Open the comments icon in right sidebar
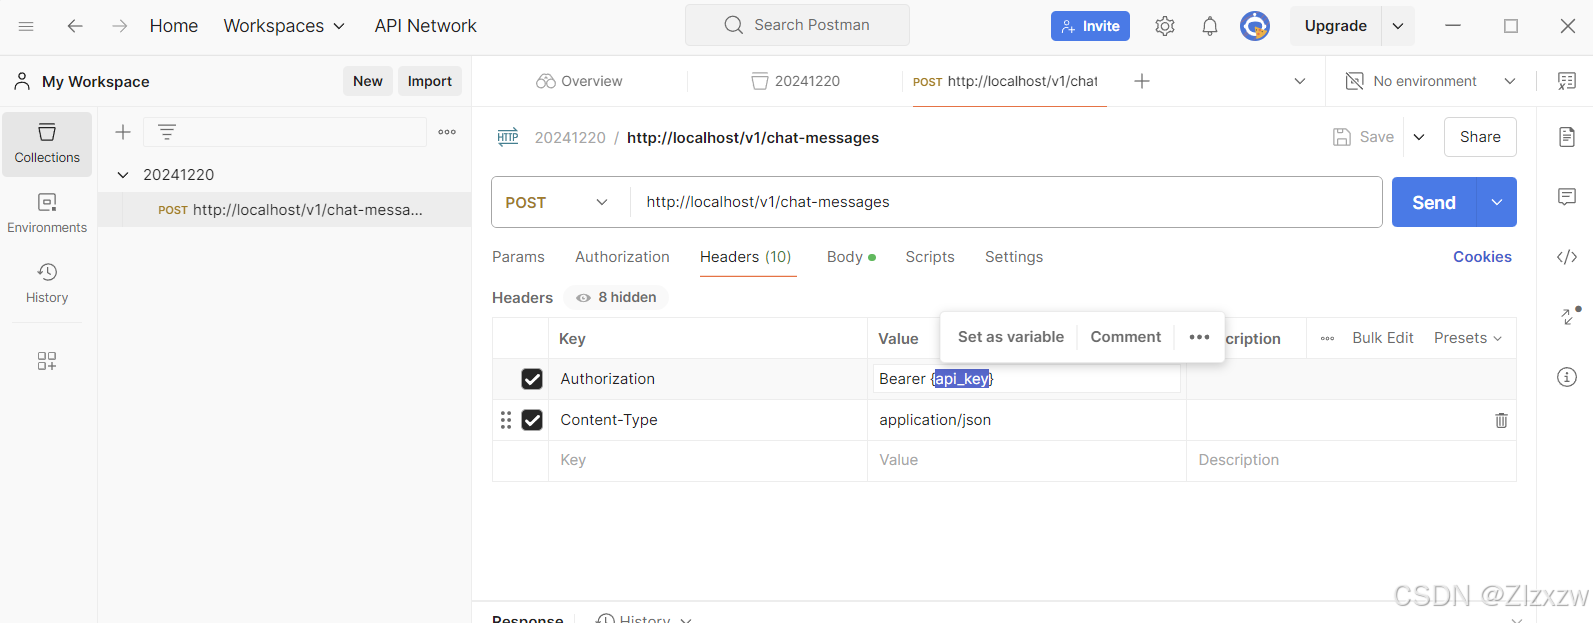 1567,197
